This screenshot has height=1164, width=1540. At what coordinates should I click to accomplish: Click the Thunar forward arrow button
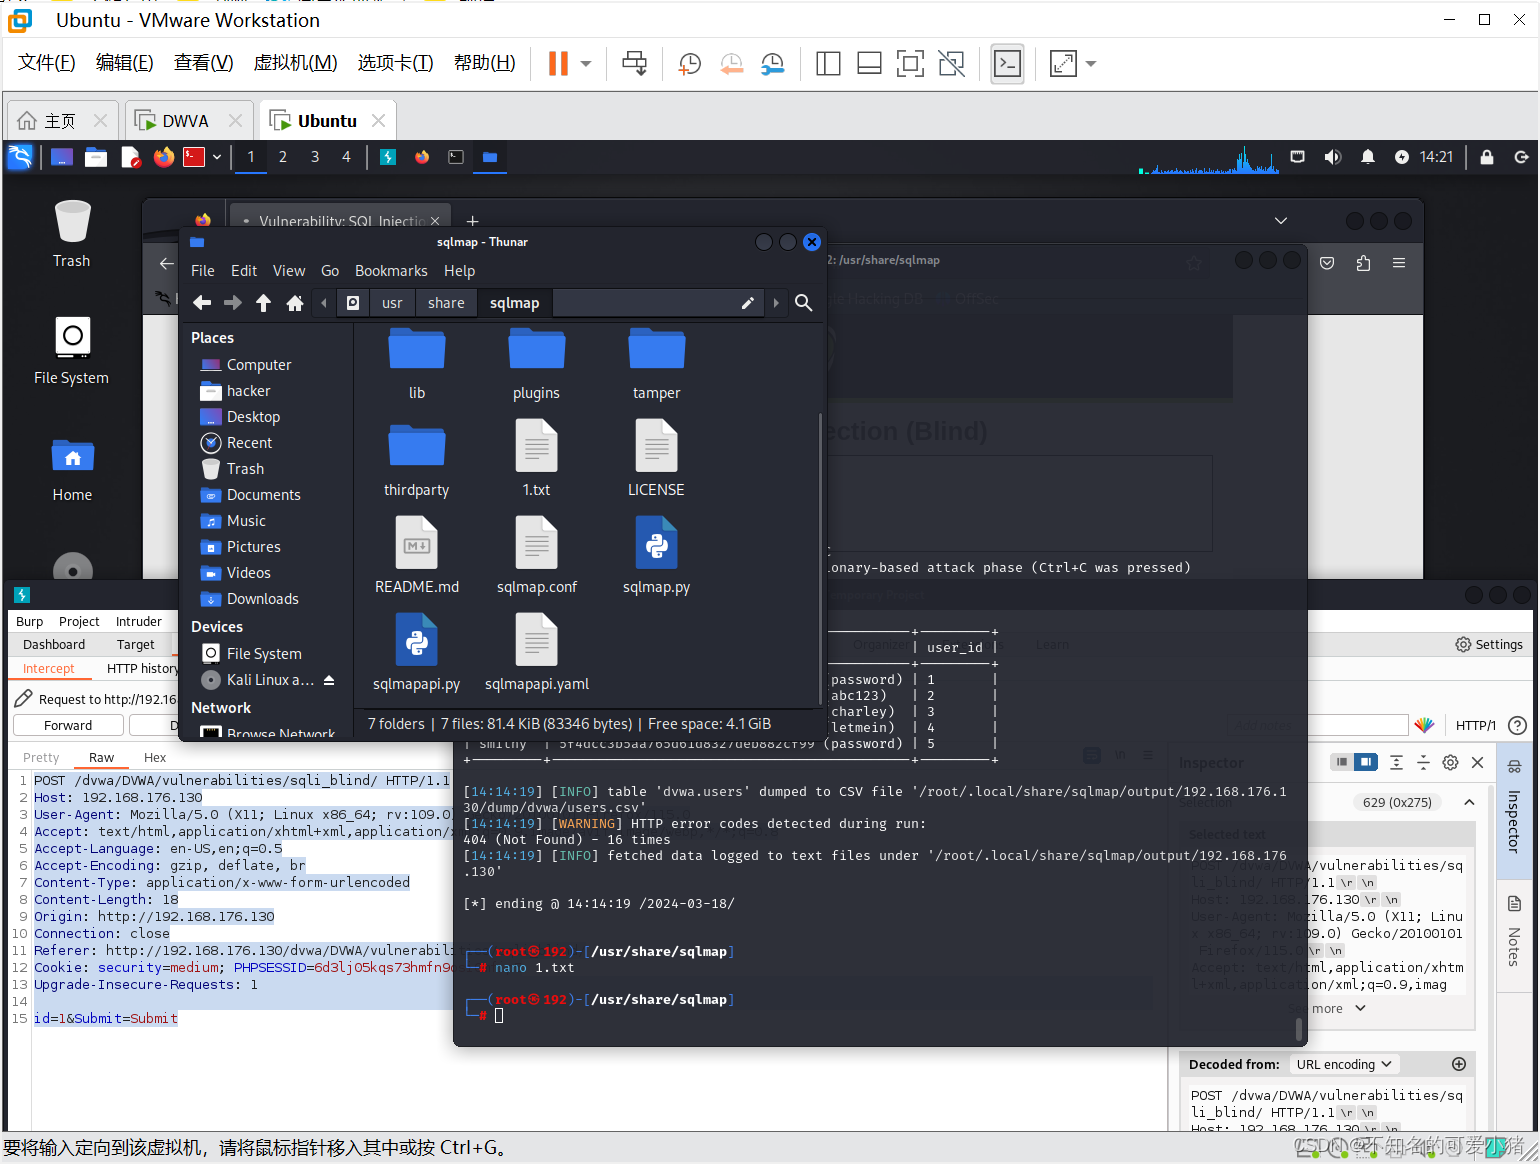pos(233,303)
